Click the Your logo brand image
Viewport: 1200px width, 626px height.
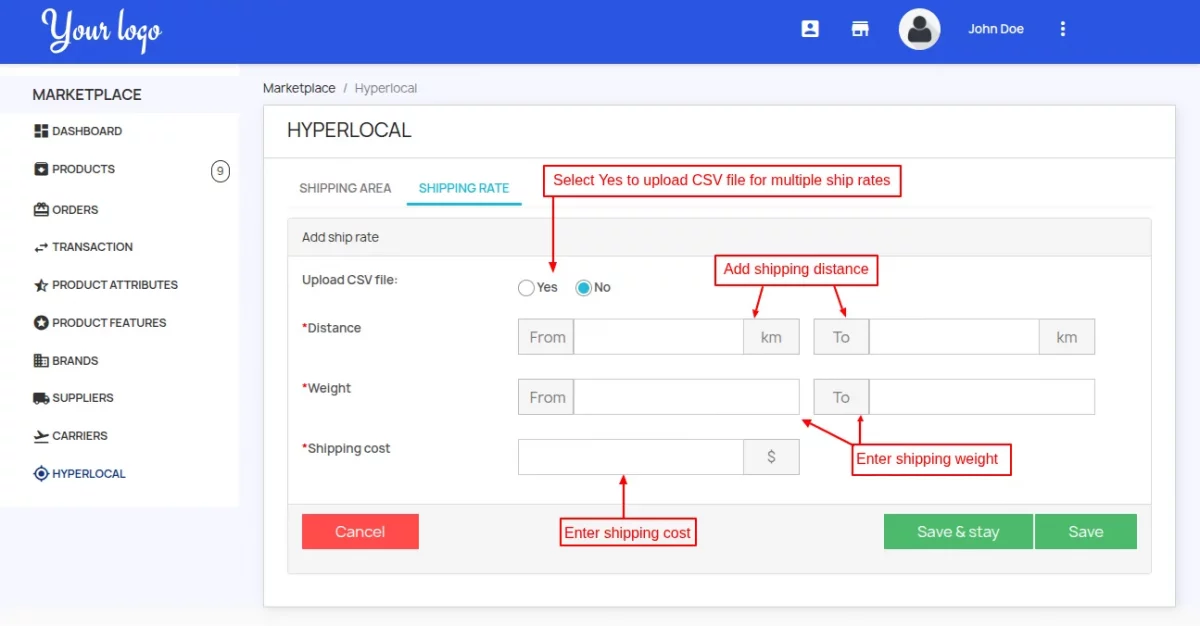(x=102, y=31)
